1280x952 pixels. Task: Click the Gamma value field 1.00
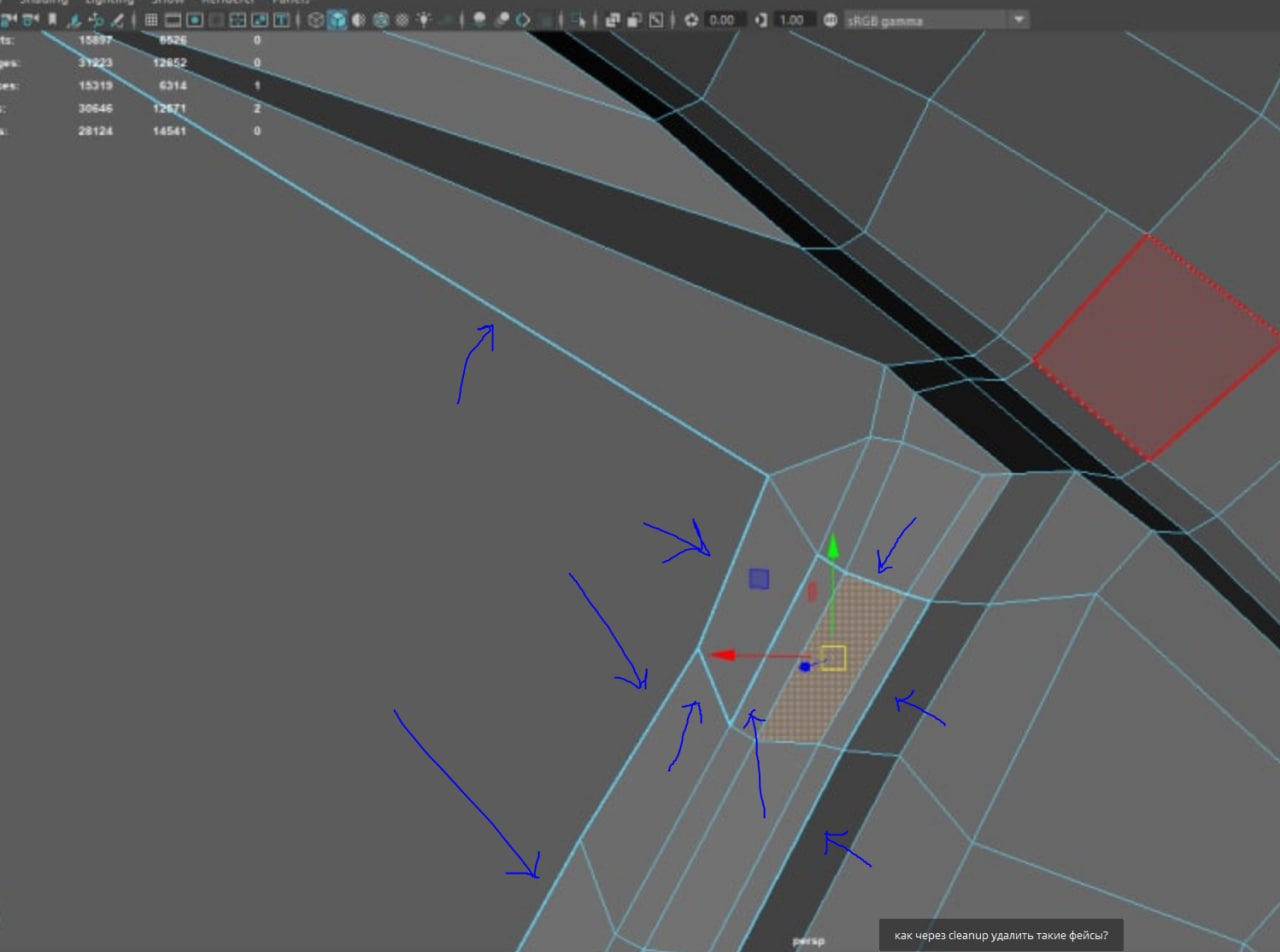coord(795,19)
